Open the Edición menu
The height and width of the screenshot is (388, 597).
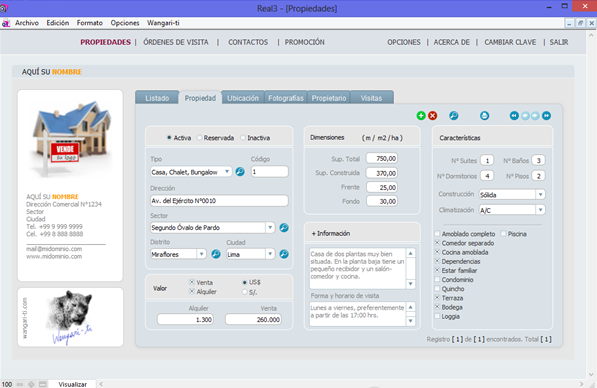pyautogui.click(x=57, y=23)
